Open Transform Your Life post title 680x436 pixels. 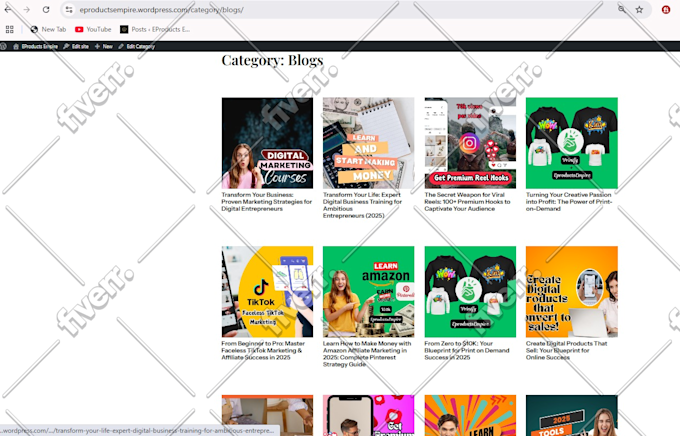[363, 205]
